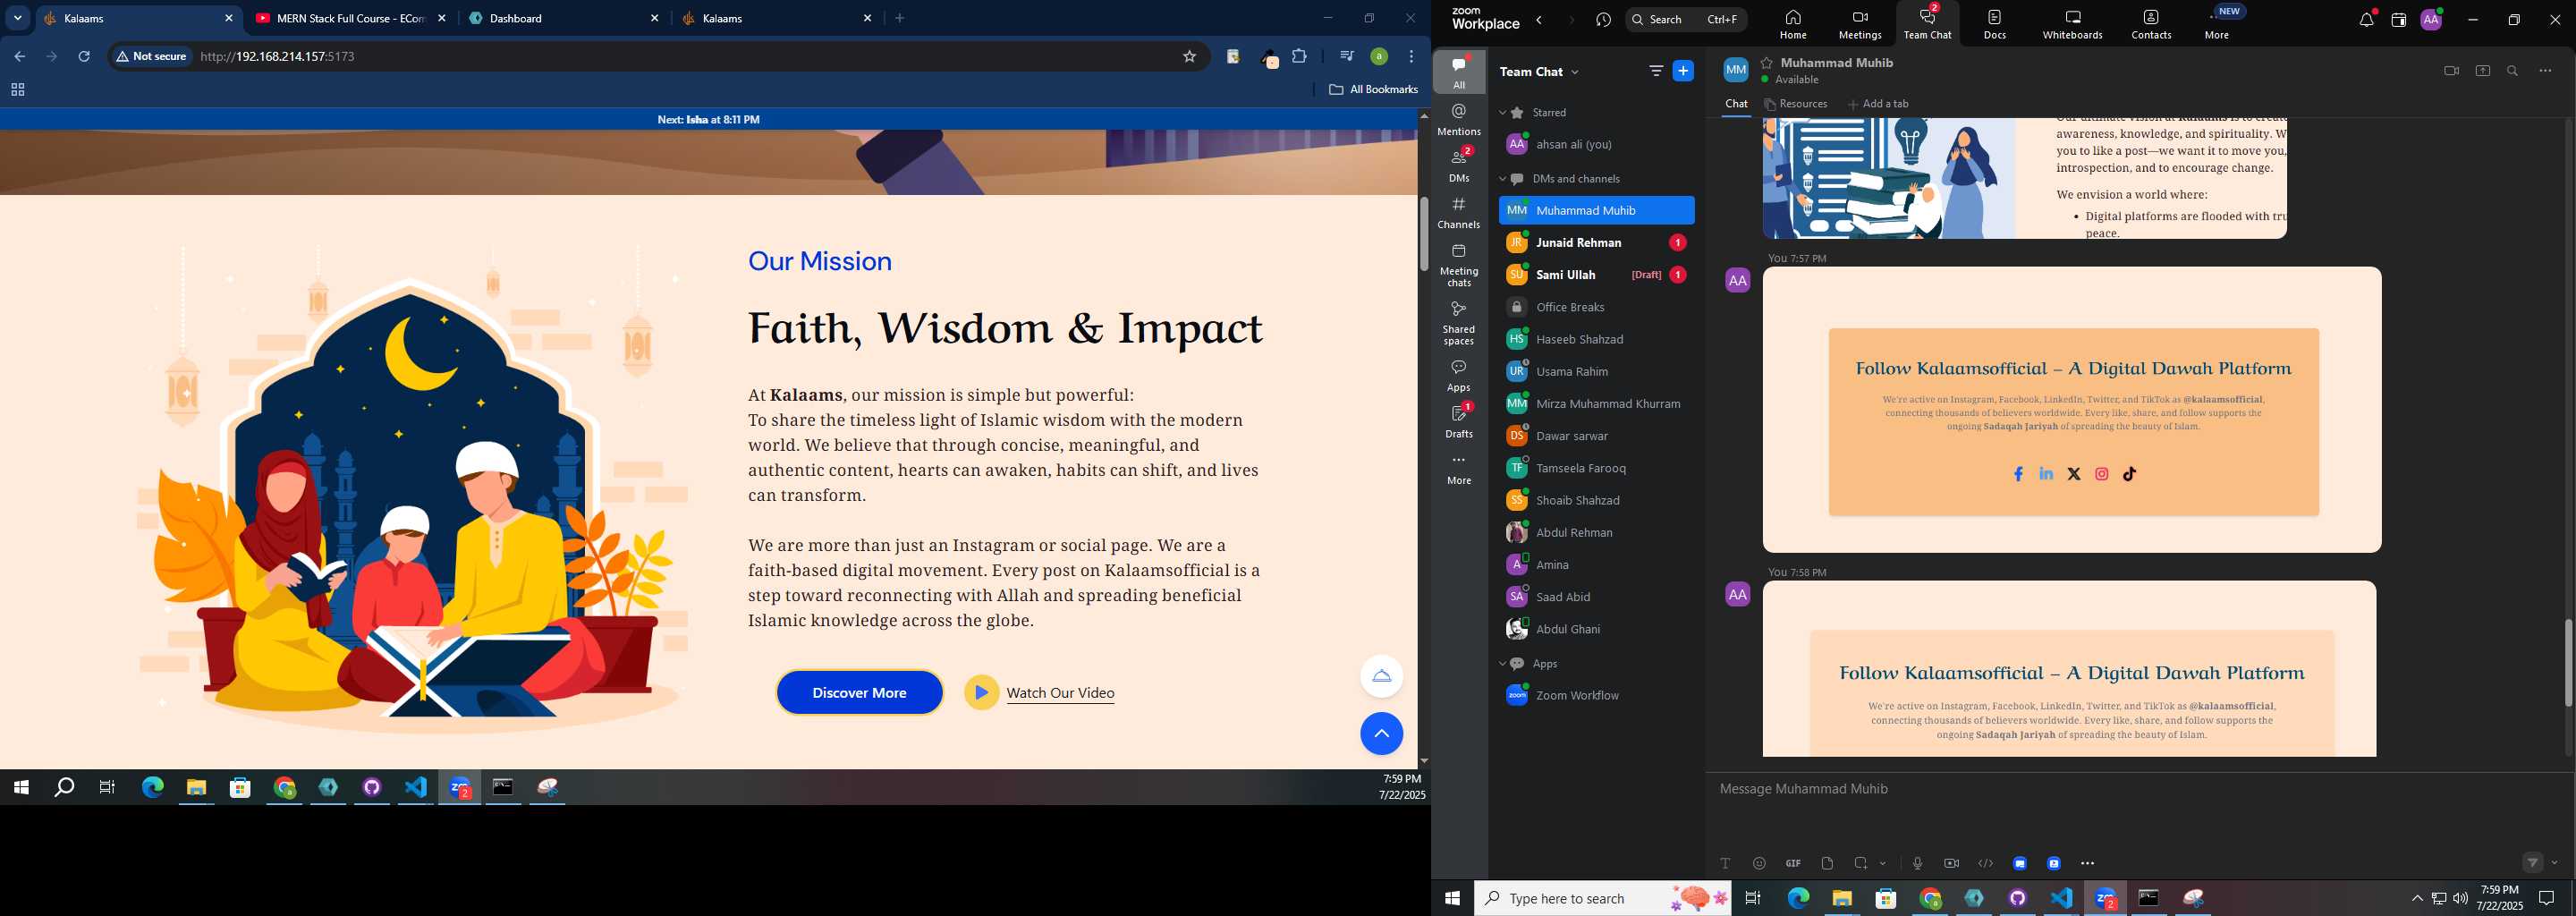Image resolution: width=2576 pixels, height=916 pixels.
Task: Open Zoom notifications bell
Action: (x=2366, y=20)
